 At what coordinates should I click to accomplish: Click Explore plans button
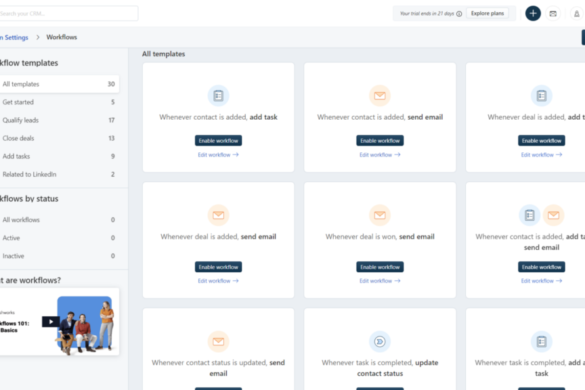(487, 13)
